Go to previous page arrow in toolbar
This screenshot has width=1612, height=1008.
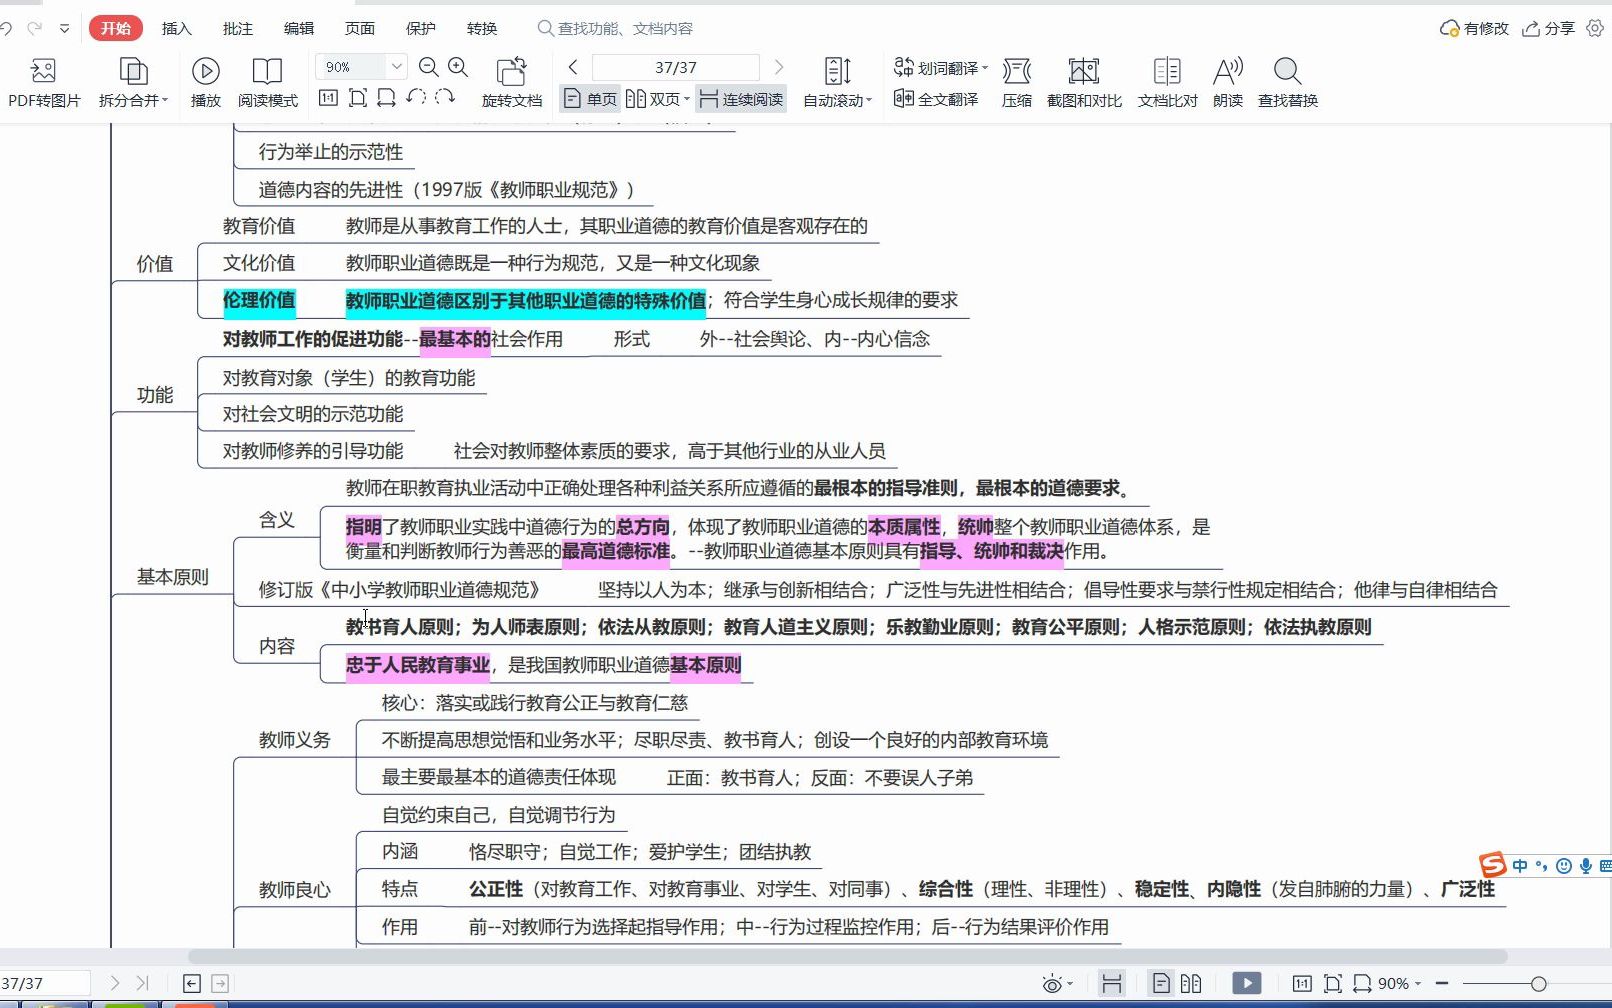[573, 67]
